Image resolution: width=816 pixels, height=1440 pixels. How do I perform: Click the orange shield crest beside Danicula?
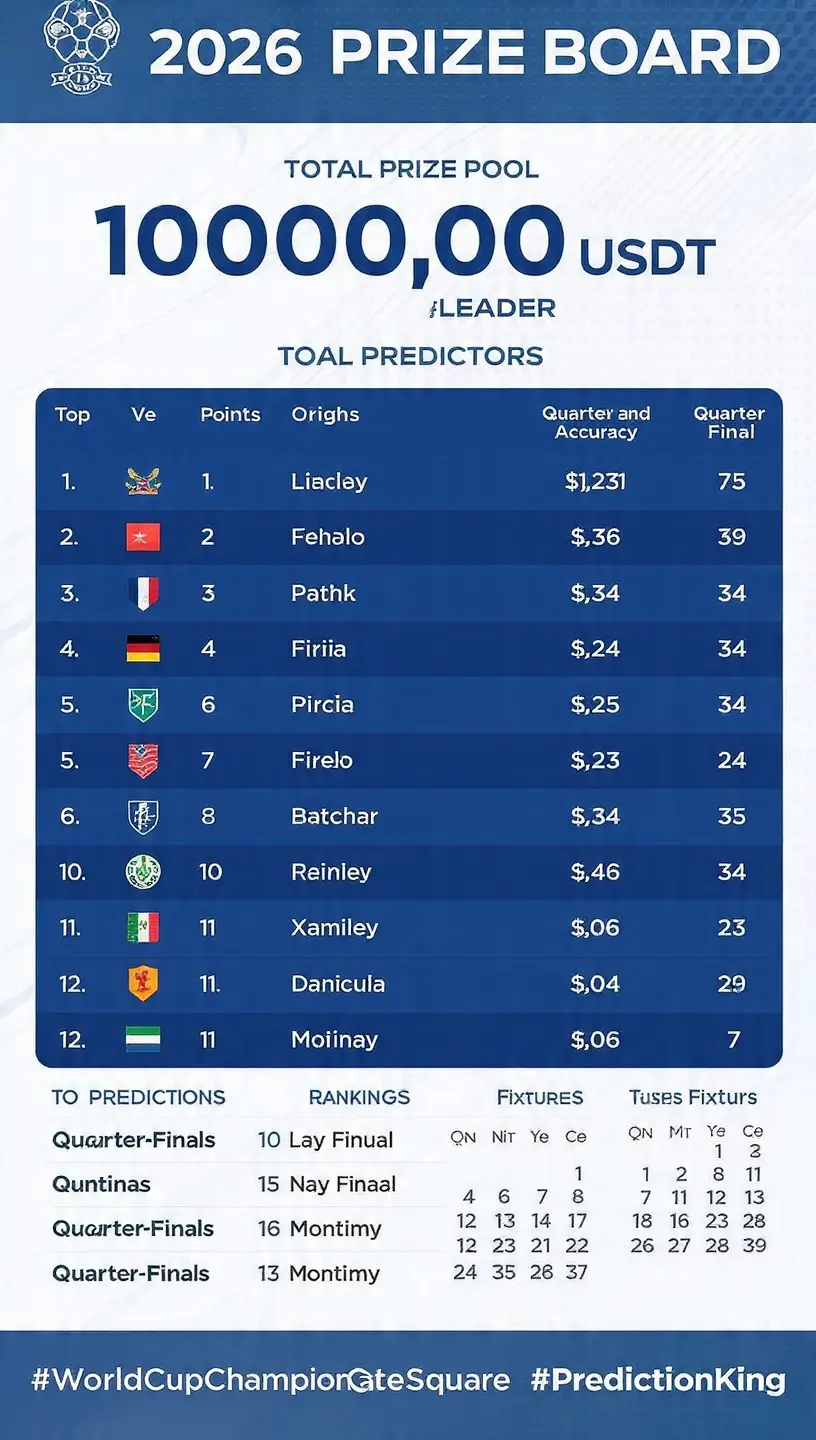[143, 984]
